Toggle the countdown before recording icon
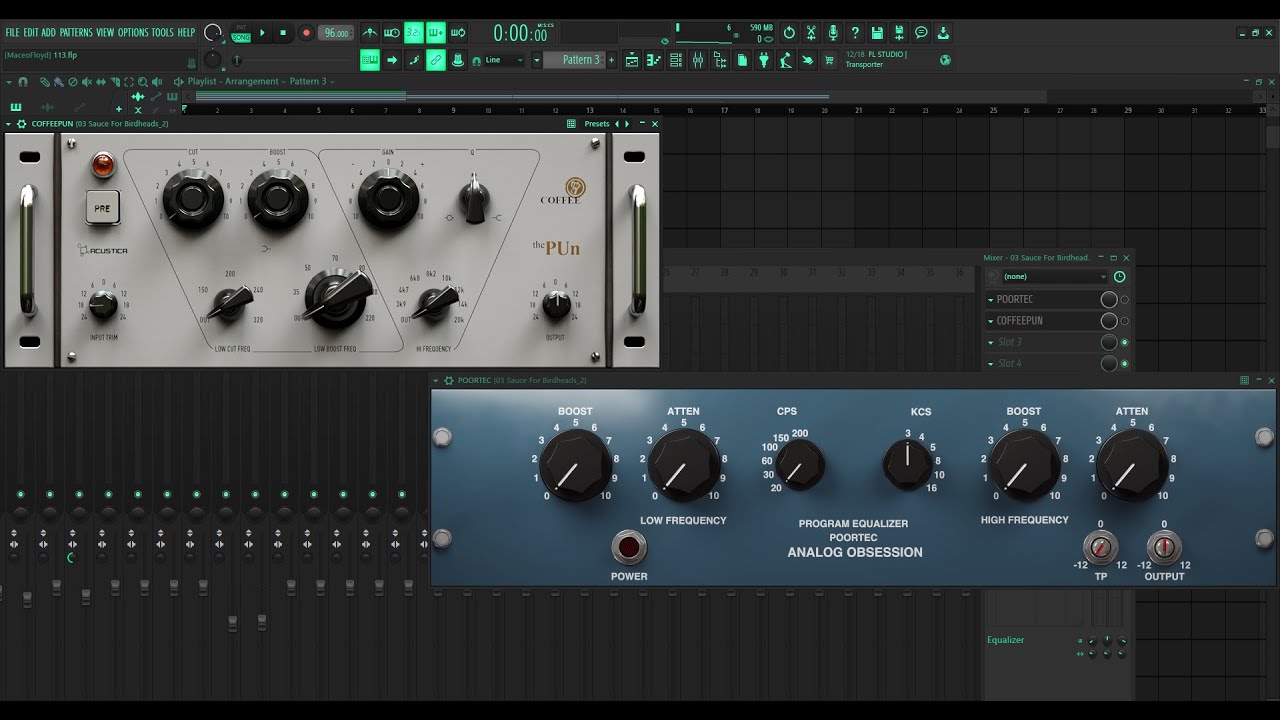The width and height of the screenshot is (1280, 720). (x=414, y=33)
